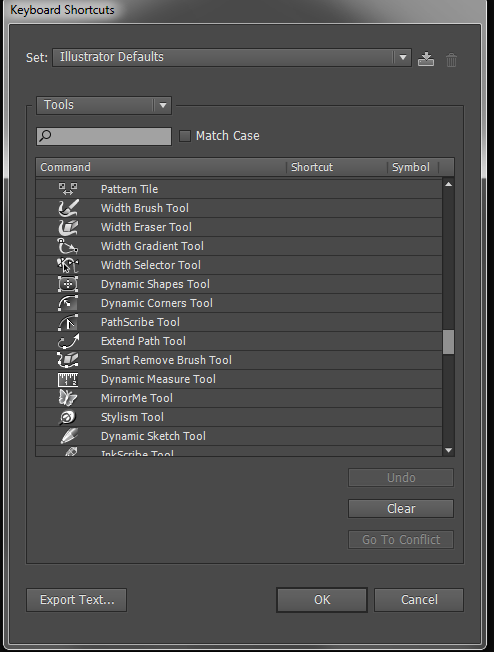The height and width of the screenshot is (652, 494).
Task: Select the PathScribe Tool row text
Action: [x=140, y=322]
